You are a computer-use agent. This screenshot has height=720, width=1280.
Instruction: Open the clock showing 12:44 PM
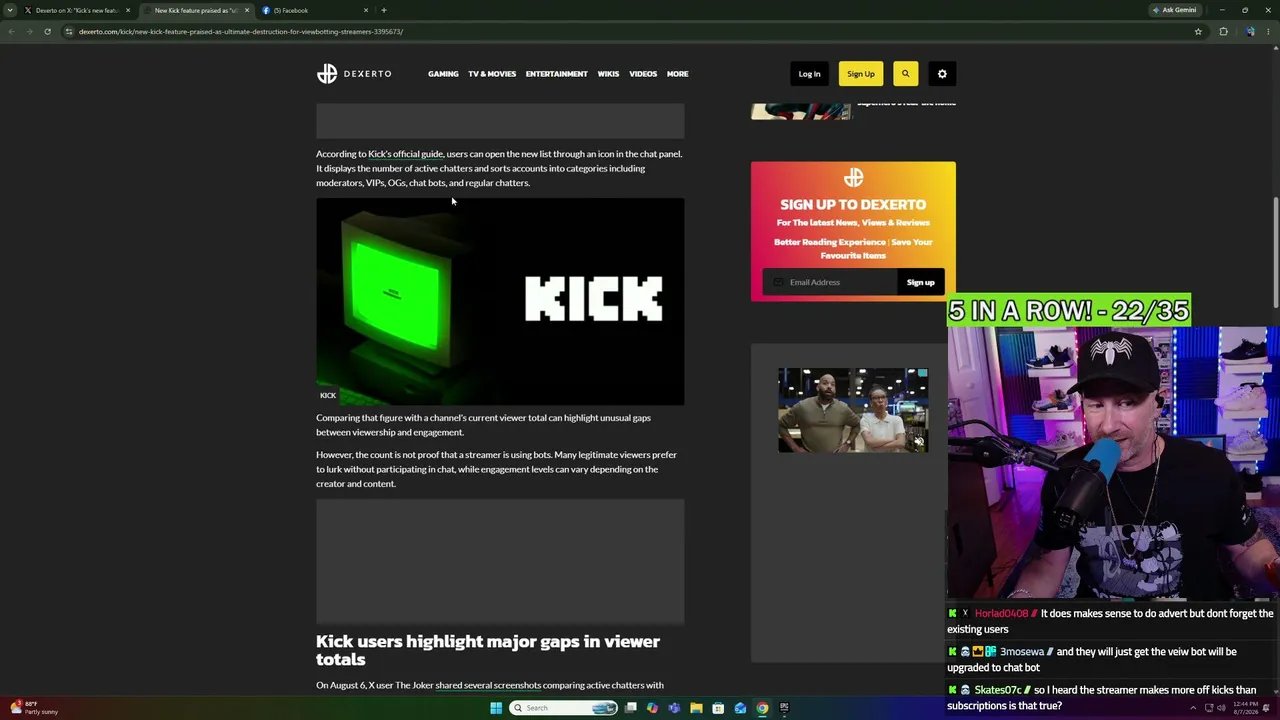click(x=1246, y=708)
